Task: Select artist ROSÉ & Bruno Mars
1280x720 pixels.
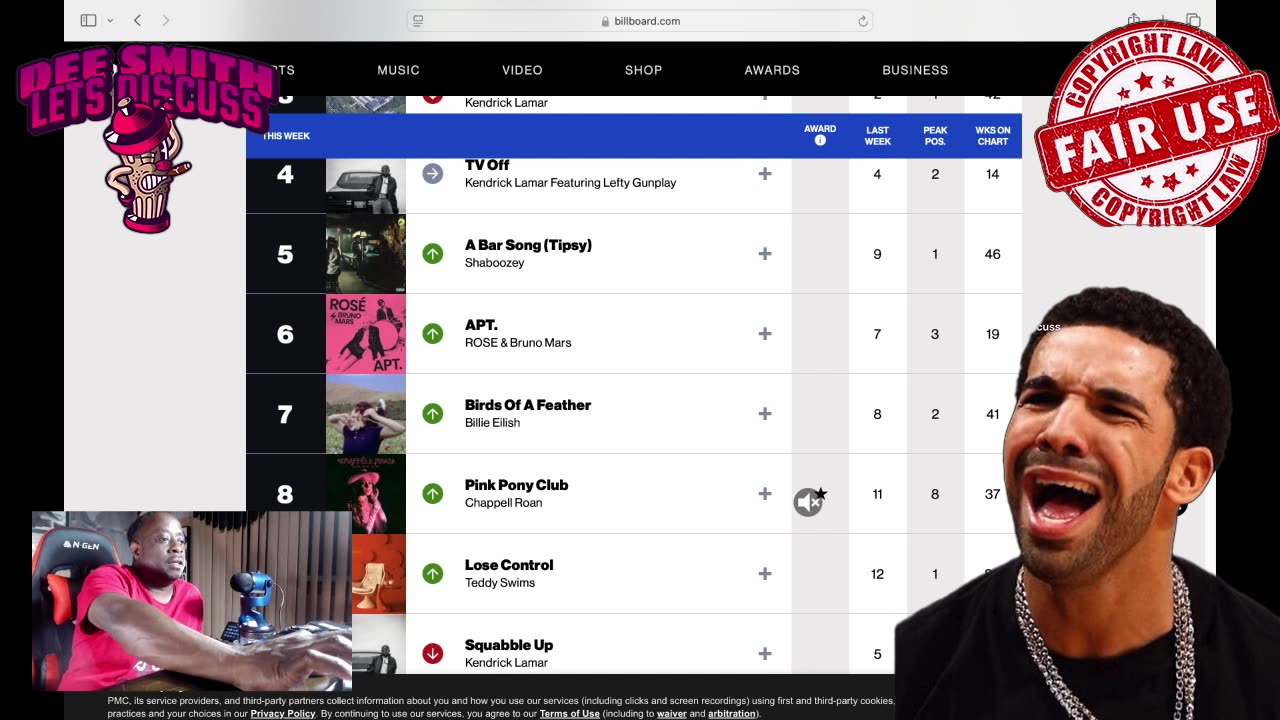Action: click(x=518, y=343)
